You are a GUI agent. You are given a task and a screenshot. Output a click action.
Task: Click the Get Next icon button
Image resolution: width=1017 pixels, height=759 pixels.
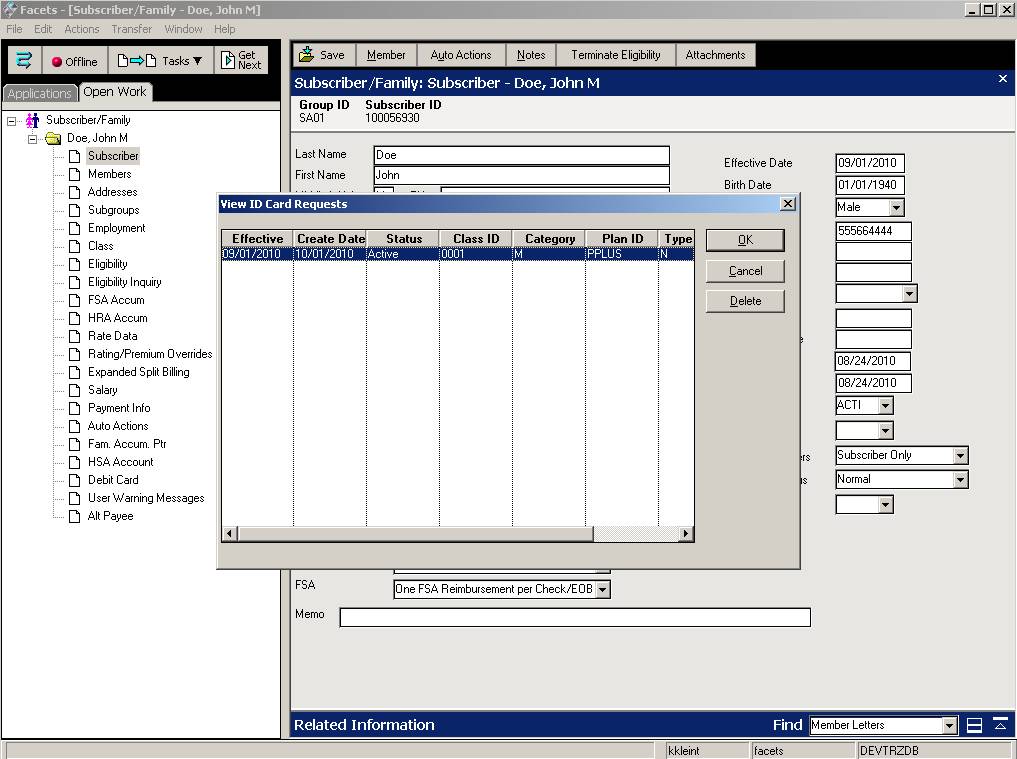(x=241, y=61)
